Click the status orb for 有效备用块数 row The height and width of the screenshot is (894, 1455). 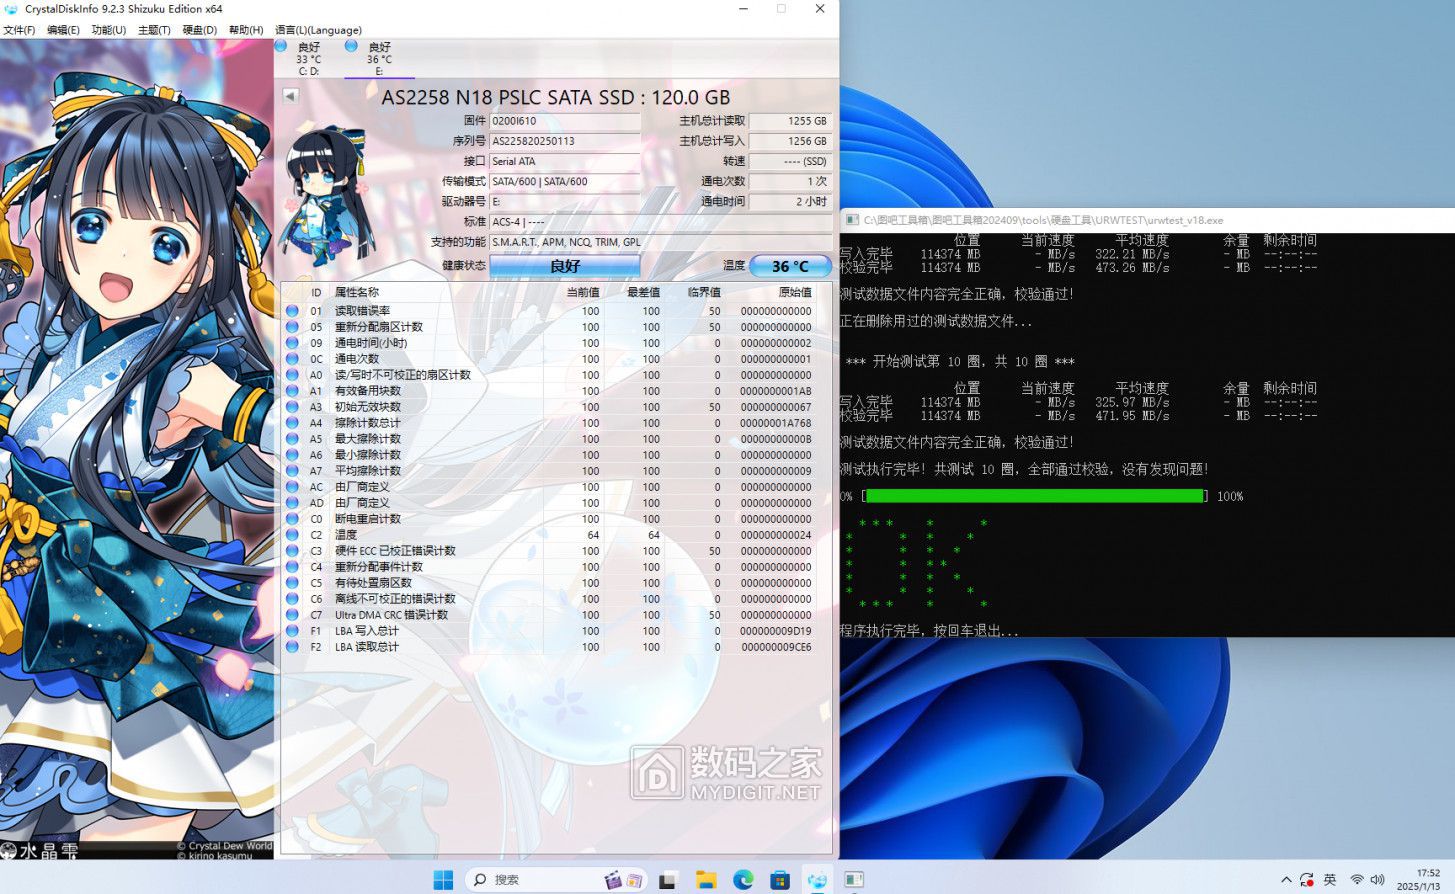coord(292,391)
